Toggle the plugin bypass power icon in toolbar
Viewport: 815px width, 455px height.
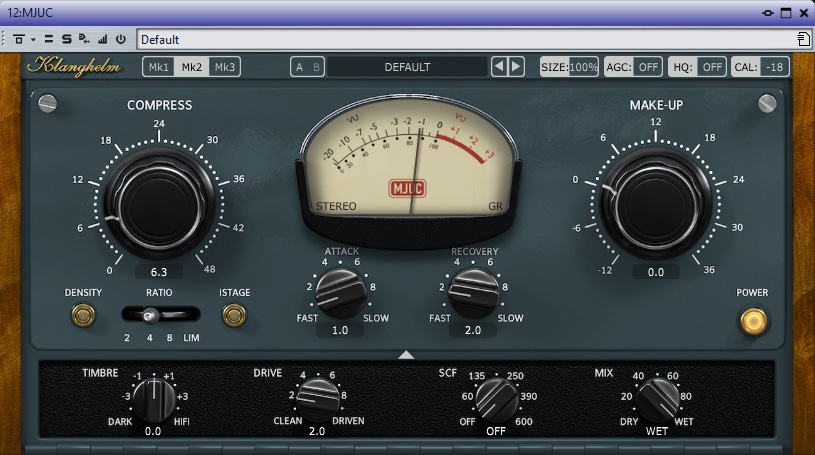point(121,39)
